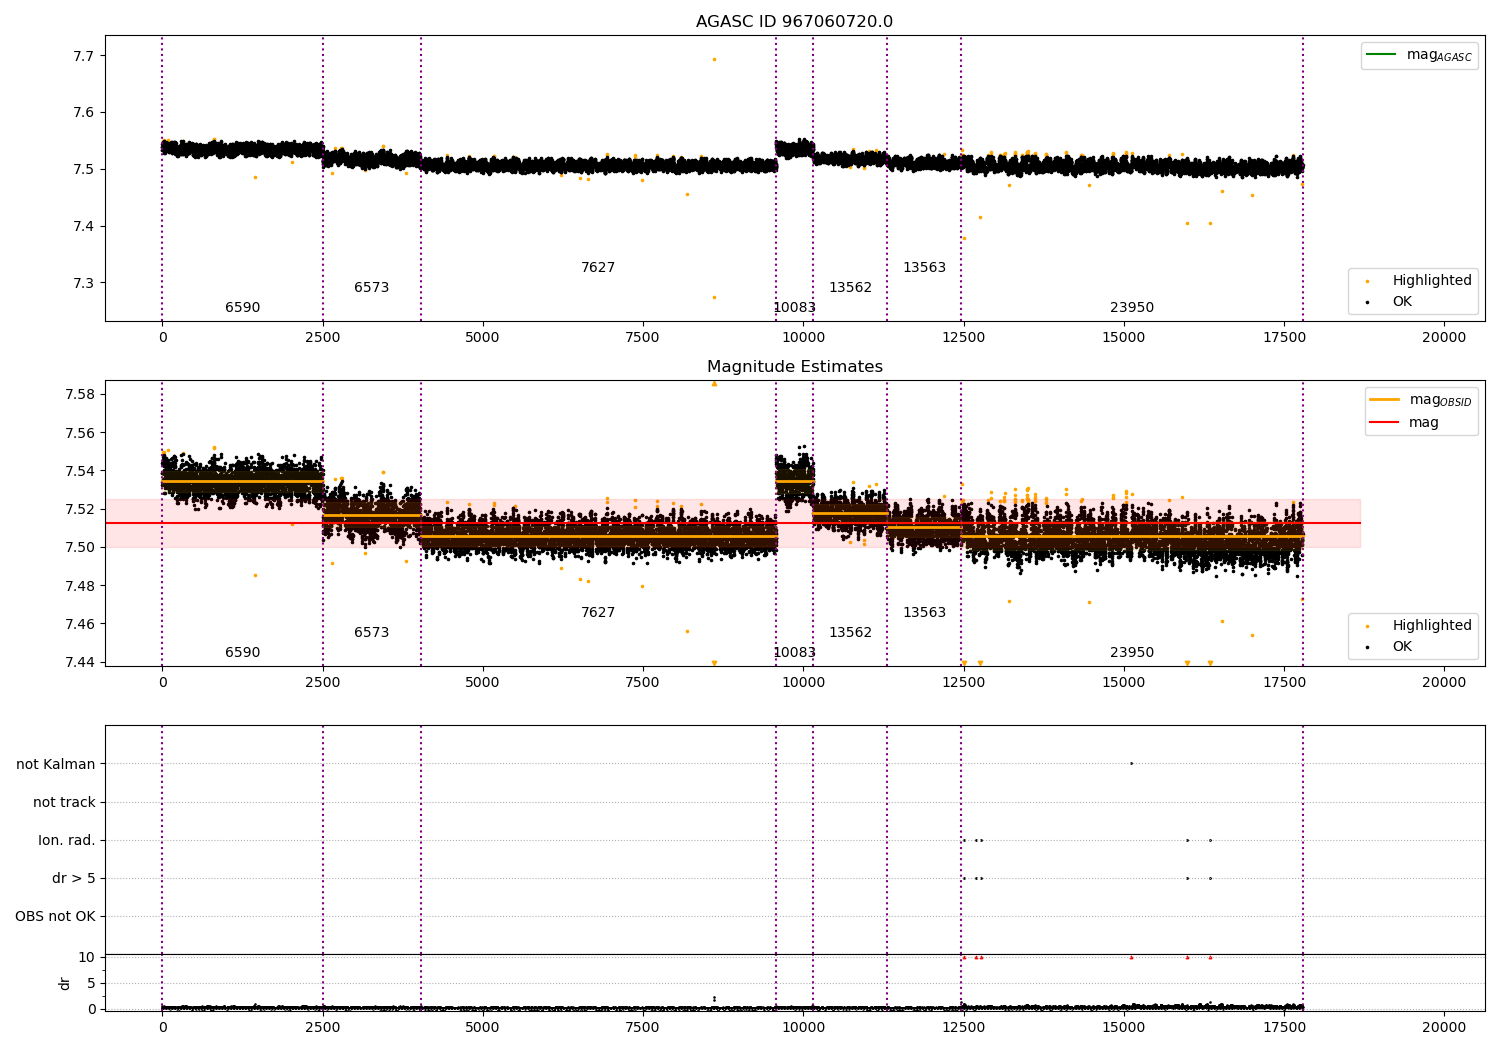This screenshot has width=1500, height=1050.
Task: Click the 7500 x-tick in the top plot
Action: point(642,338)
